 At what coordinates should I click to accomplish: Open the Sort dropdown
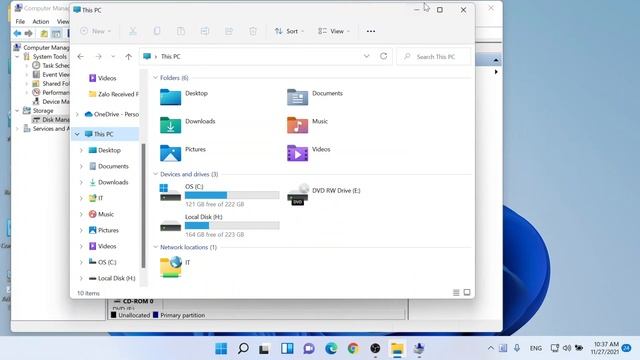289,31
